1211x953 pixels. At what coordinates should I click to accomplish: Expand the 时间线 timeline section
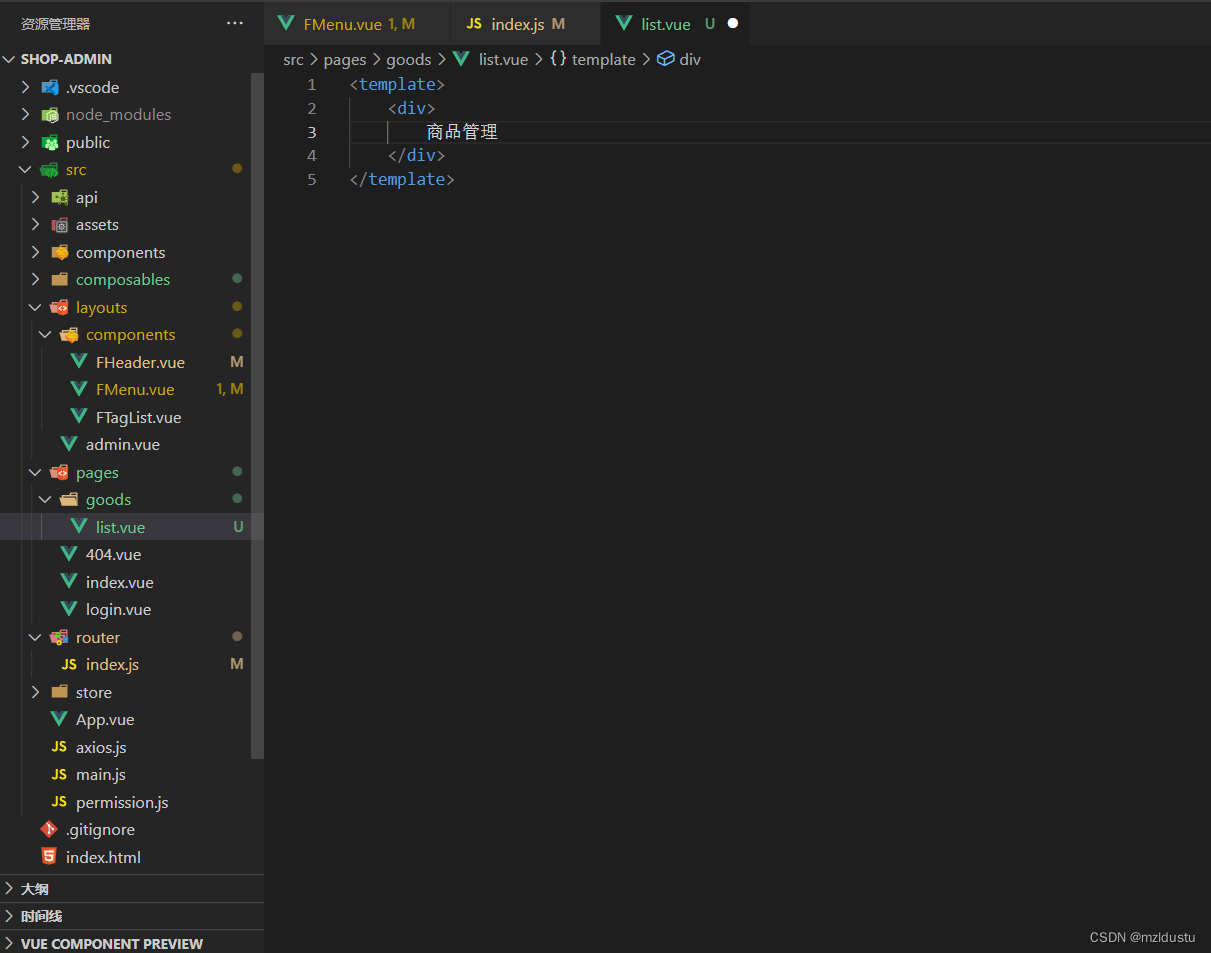pyautogui.click(x=132, y=916)
